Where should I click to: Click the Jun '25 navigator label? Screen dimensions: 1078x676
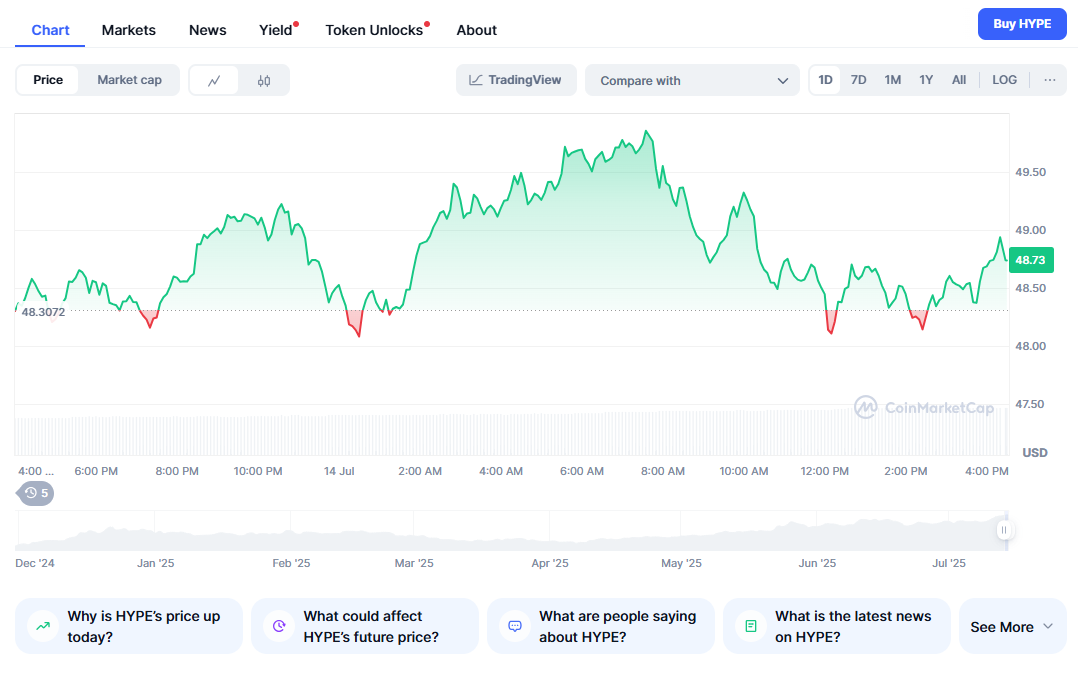point(817,563)
